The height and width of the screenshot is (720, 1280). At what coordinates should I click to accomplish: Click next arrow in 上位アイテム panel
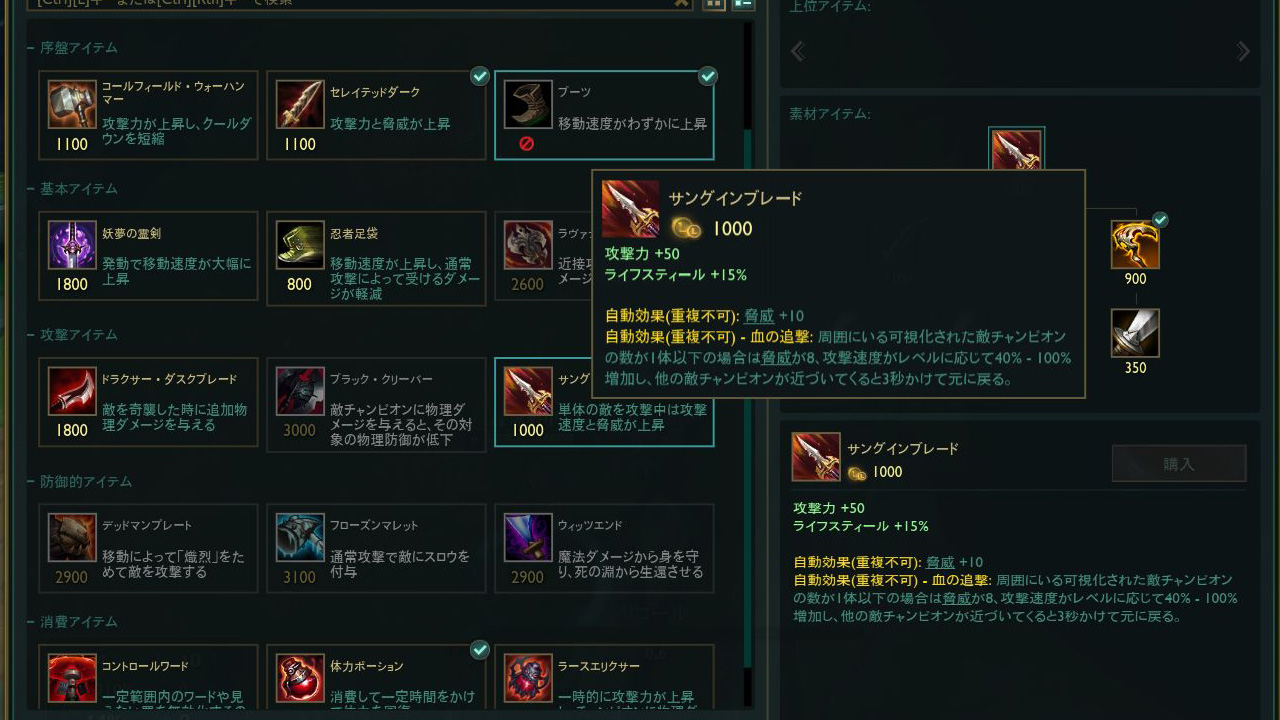[x=1243, y=51]
